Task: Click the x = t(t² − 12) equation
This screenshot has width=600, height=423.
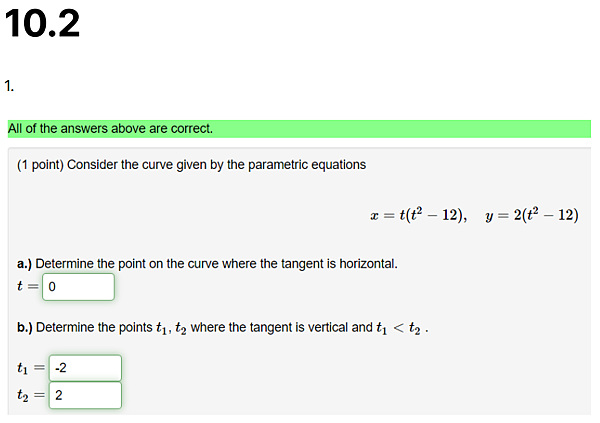Action: pos(419,215)
